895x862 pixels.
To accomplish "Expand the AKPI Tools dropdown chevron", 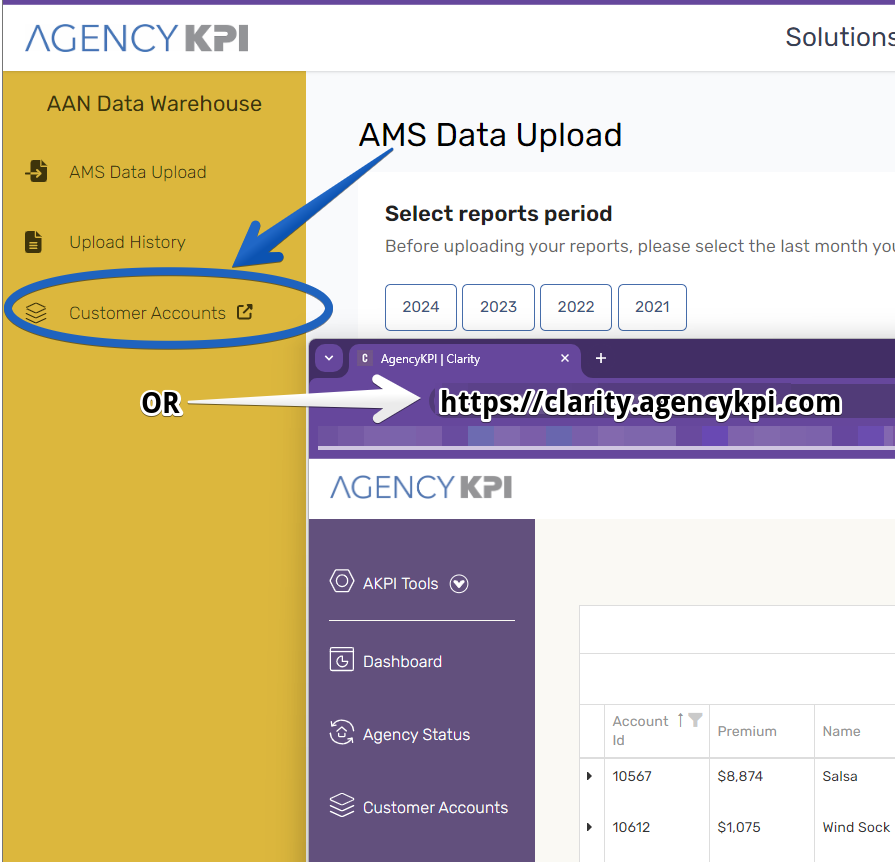I will (459, 583).
